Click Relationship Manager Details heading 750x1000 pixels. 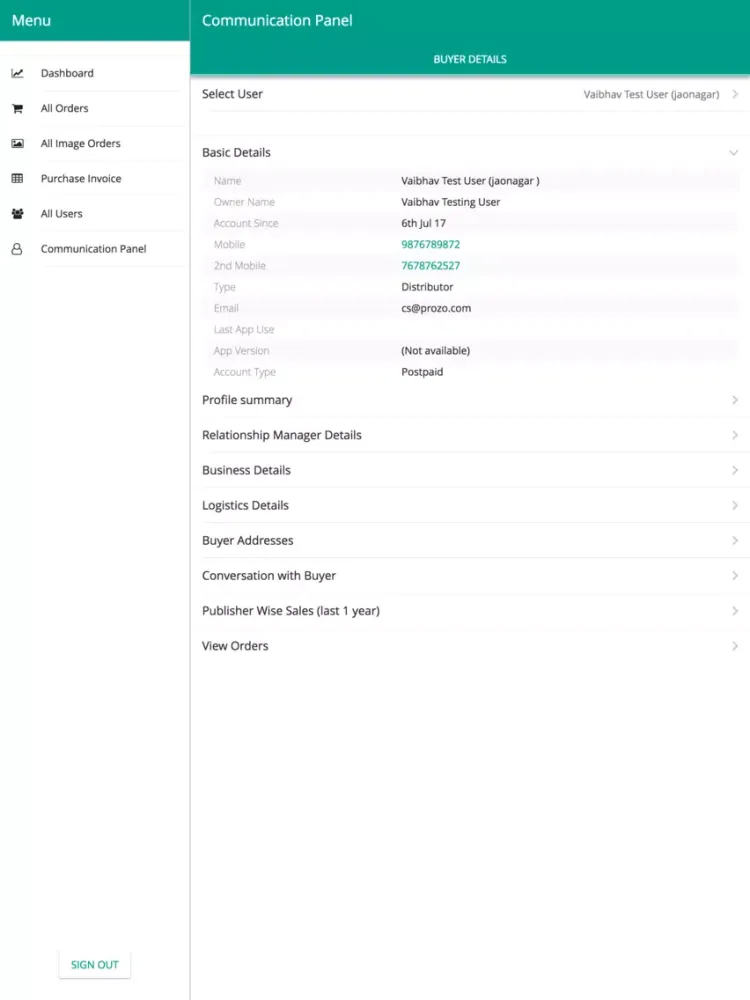pos(281,435)
